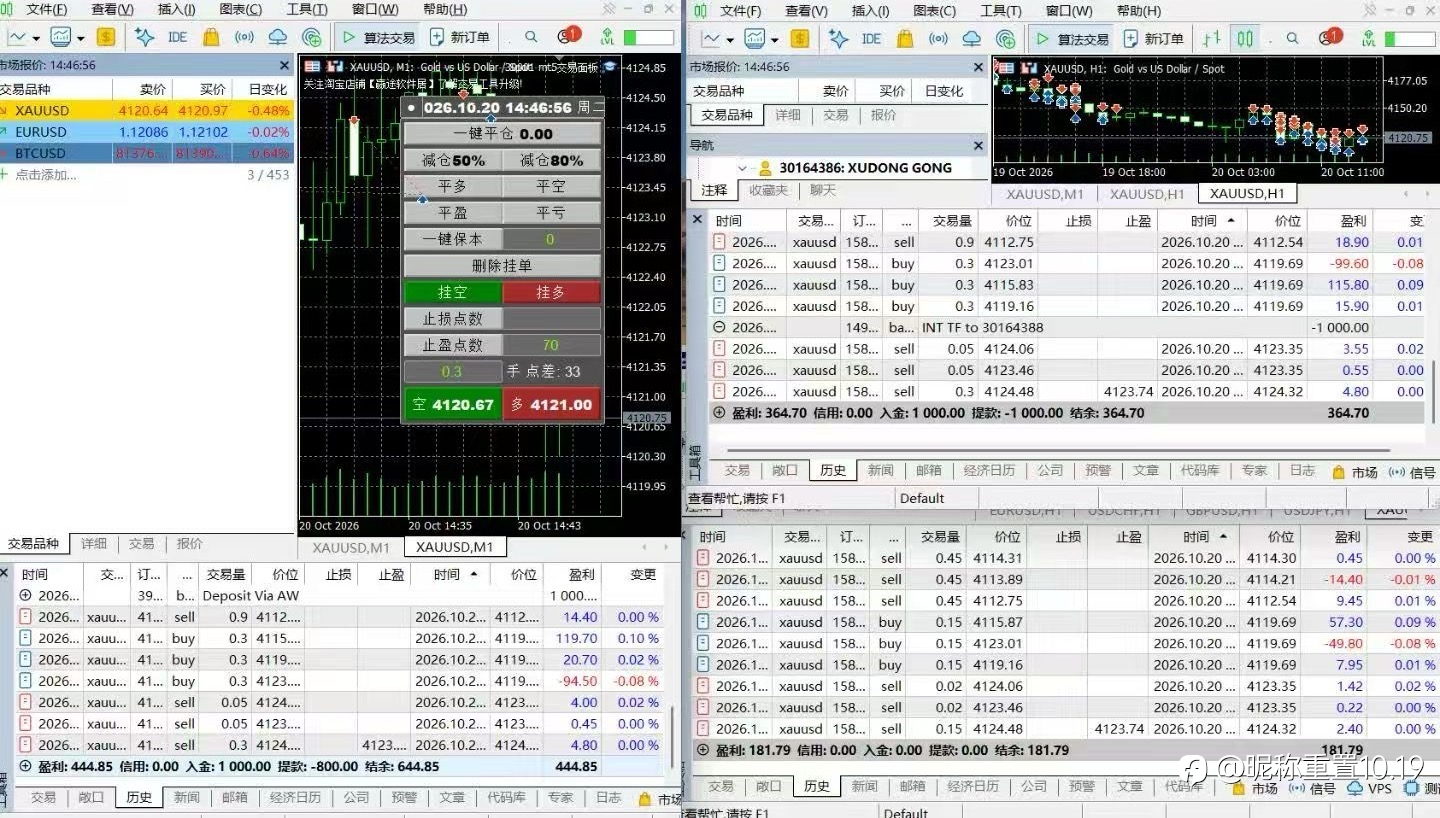Open the Market shopping bag in top-right window
The image size is (1440, 818).
click(905, 38)
